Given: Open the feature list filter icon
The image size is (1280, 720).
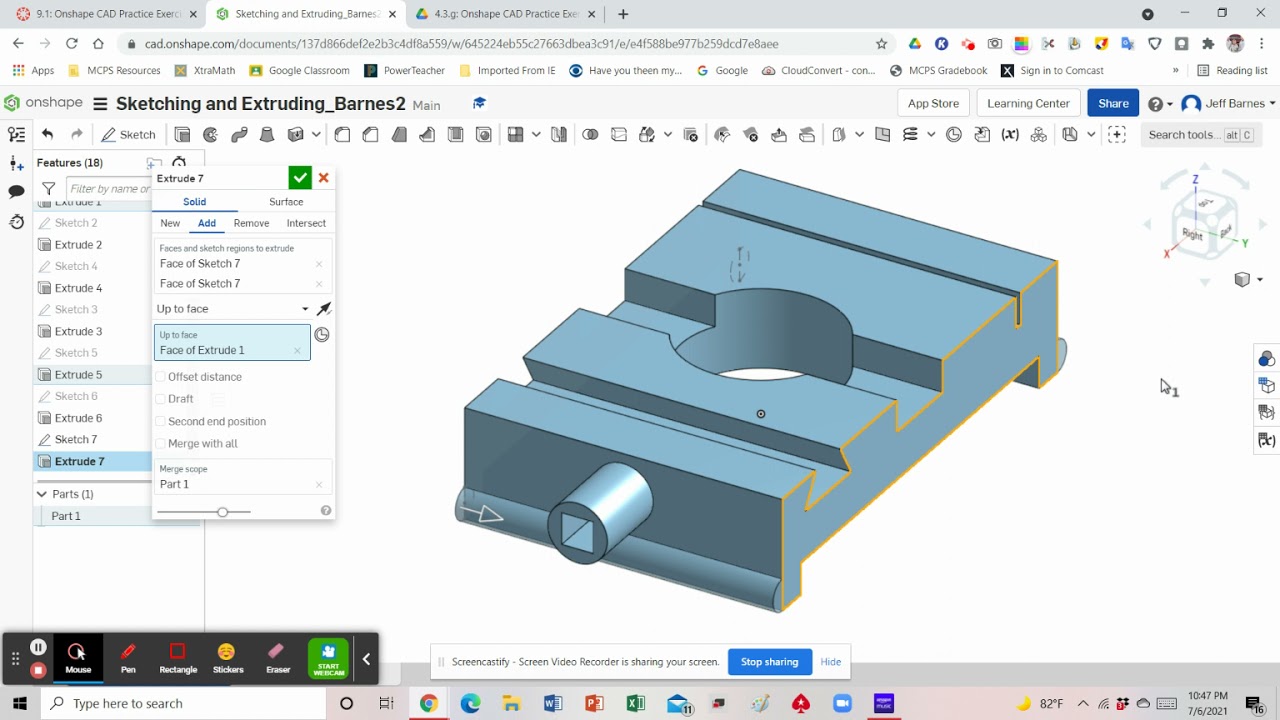Looking at the screenshot, I should pos(48,188).
